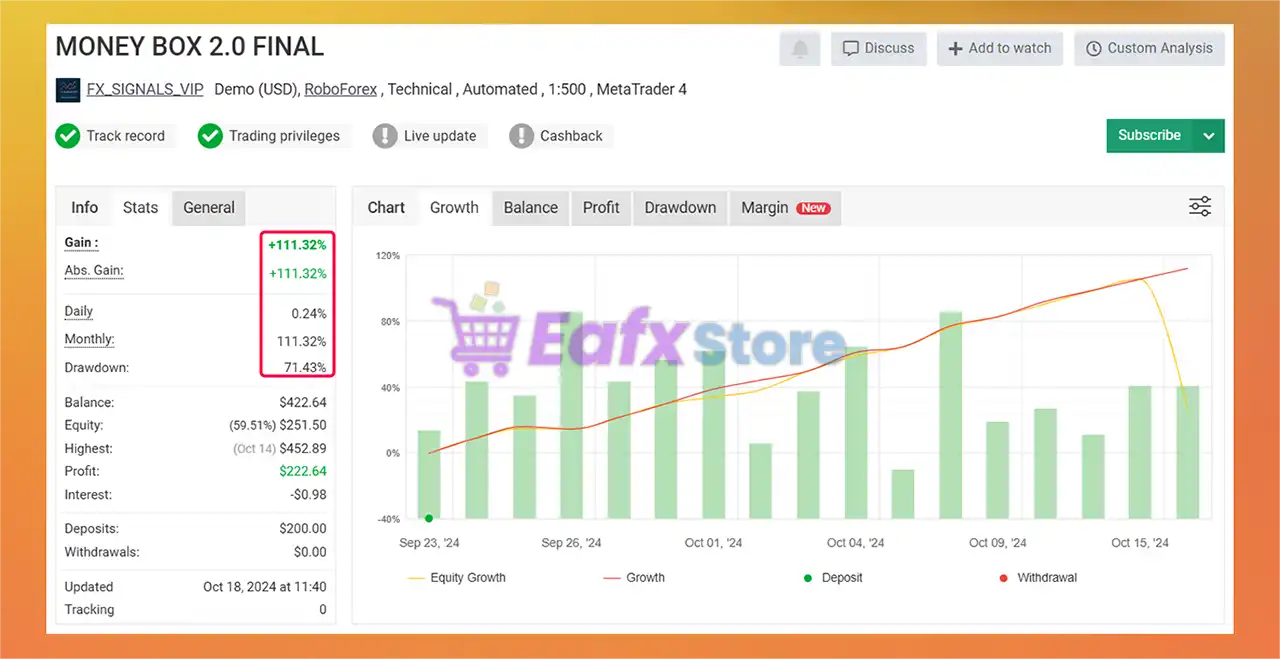Click the Abs. Gain label
This screenshot has width=1280, height=659.
tap(94, 270)
